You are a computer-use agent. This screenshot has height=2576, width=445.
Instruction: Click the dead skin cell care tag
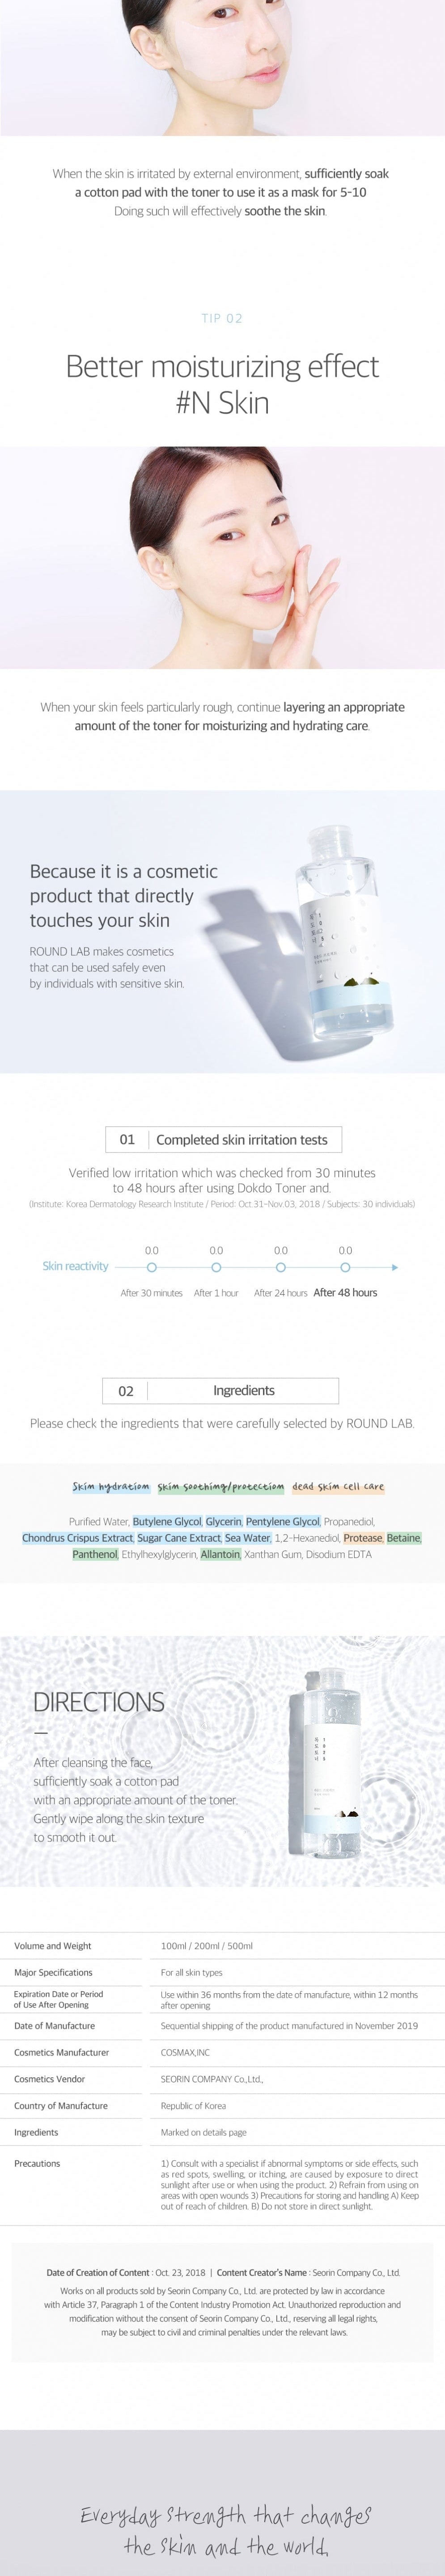338,1486
